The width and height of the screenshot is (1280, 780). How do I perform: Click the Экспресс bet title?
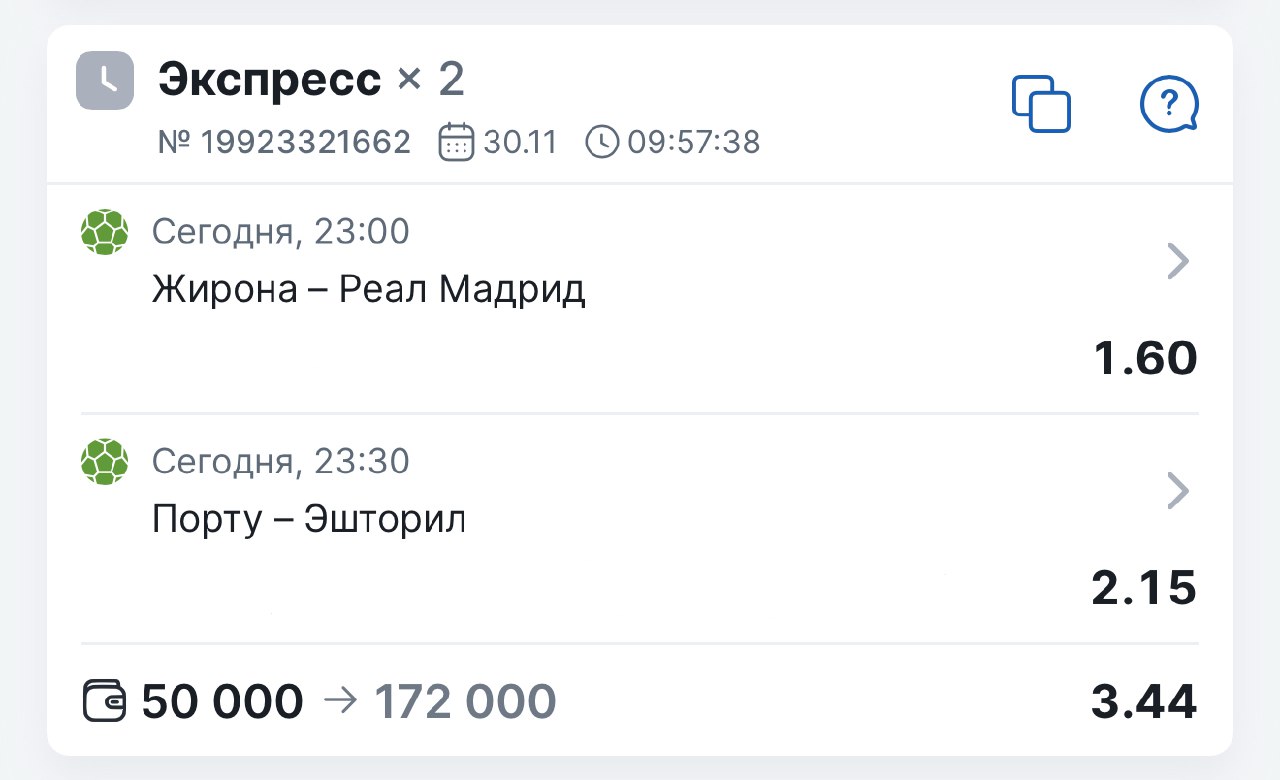click(270, 80)
